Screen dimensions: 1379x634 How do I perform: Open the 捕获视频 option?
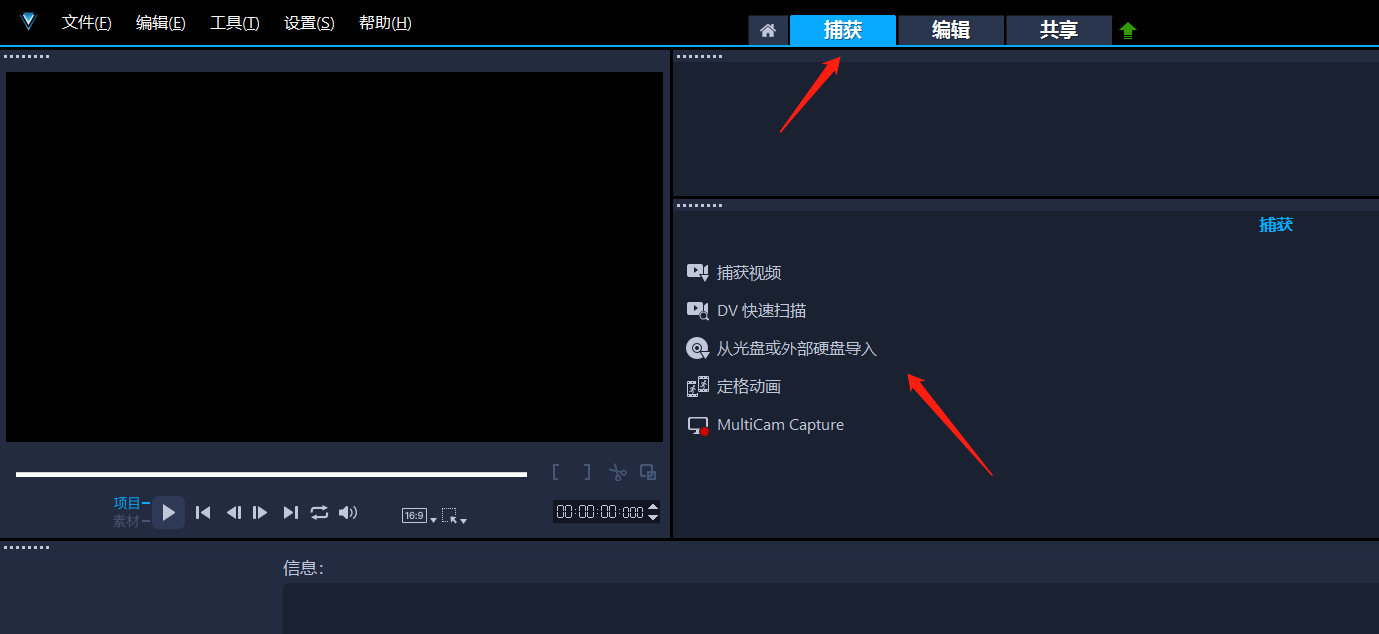(x=749, y=273)
